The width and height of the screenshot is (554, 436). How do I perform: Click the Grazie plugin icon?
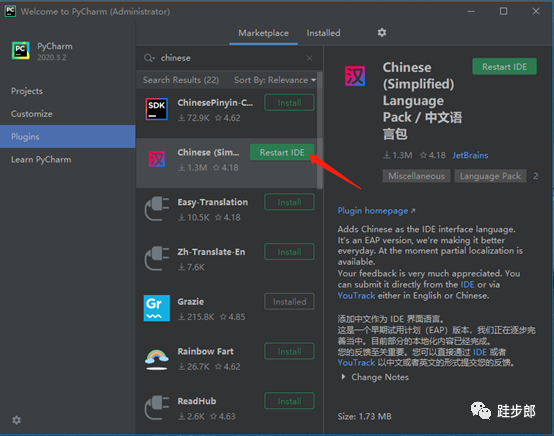[x=157, y=308]
